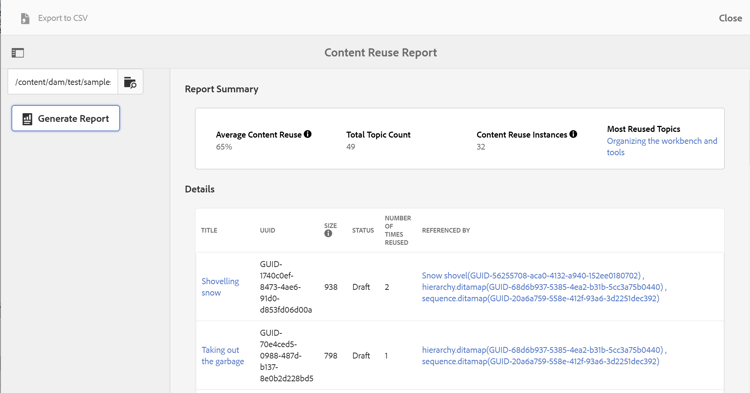Click the Content Reuse Instances info icon
750x393 pixels.
tap(573, 134)
